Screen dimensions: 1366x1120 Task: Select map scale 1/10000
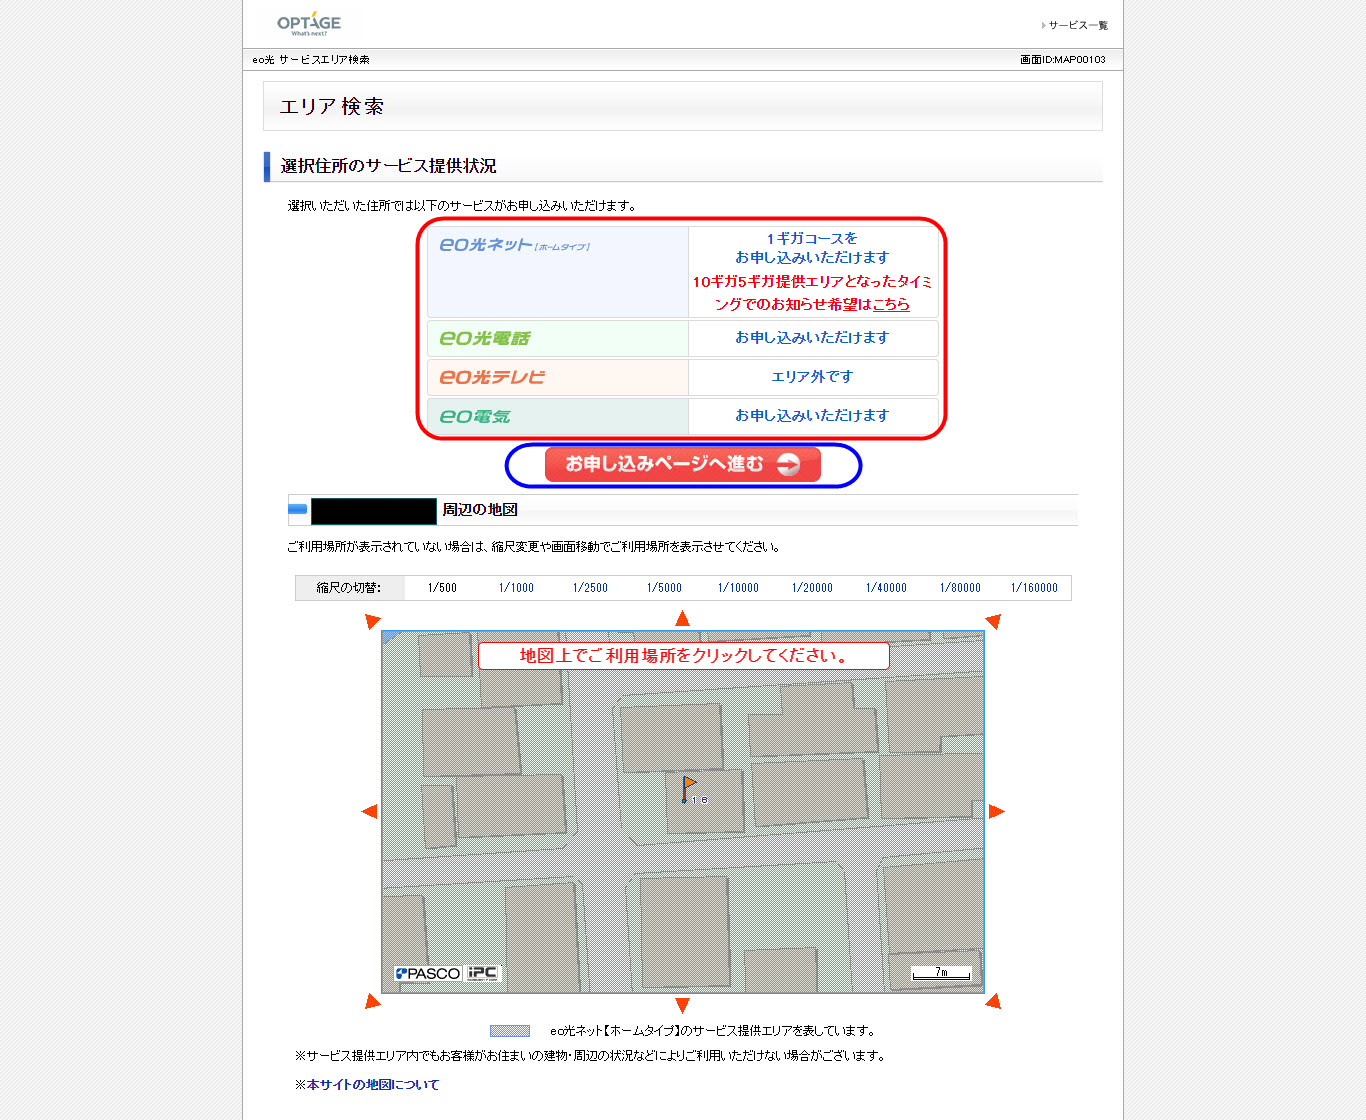738,588
